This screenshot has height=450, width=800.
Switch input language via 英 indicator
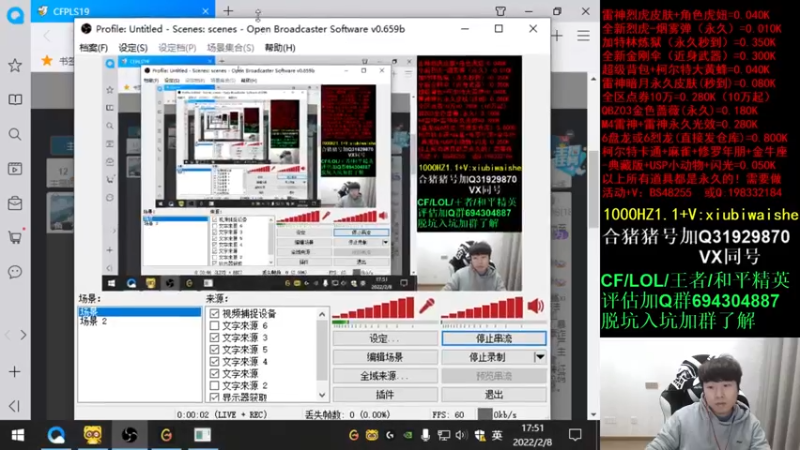coord(497,435)
